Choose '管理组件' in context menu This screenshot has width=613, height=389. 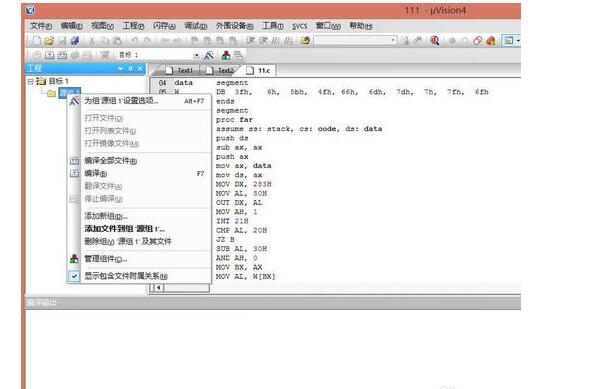coord(140,259)
